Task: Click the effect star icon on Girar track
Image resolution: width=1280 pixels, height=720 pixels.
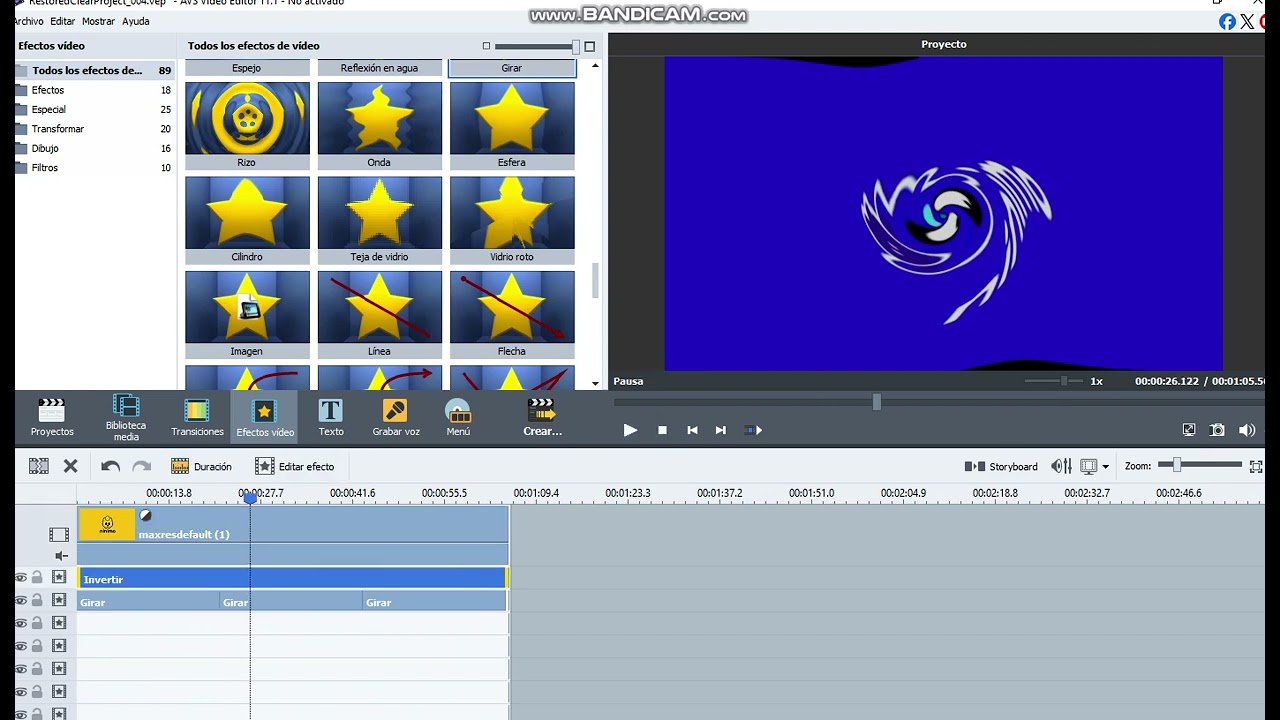Action: 59,600
